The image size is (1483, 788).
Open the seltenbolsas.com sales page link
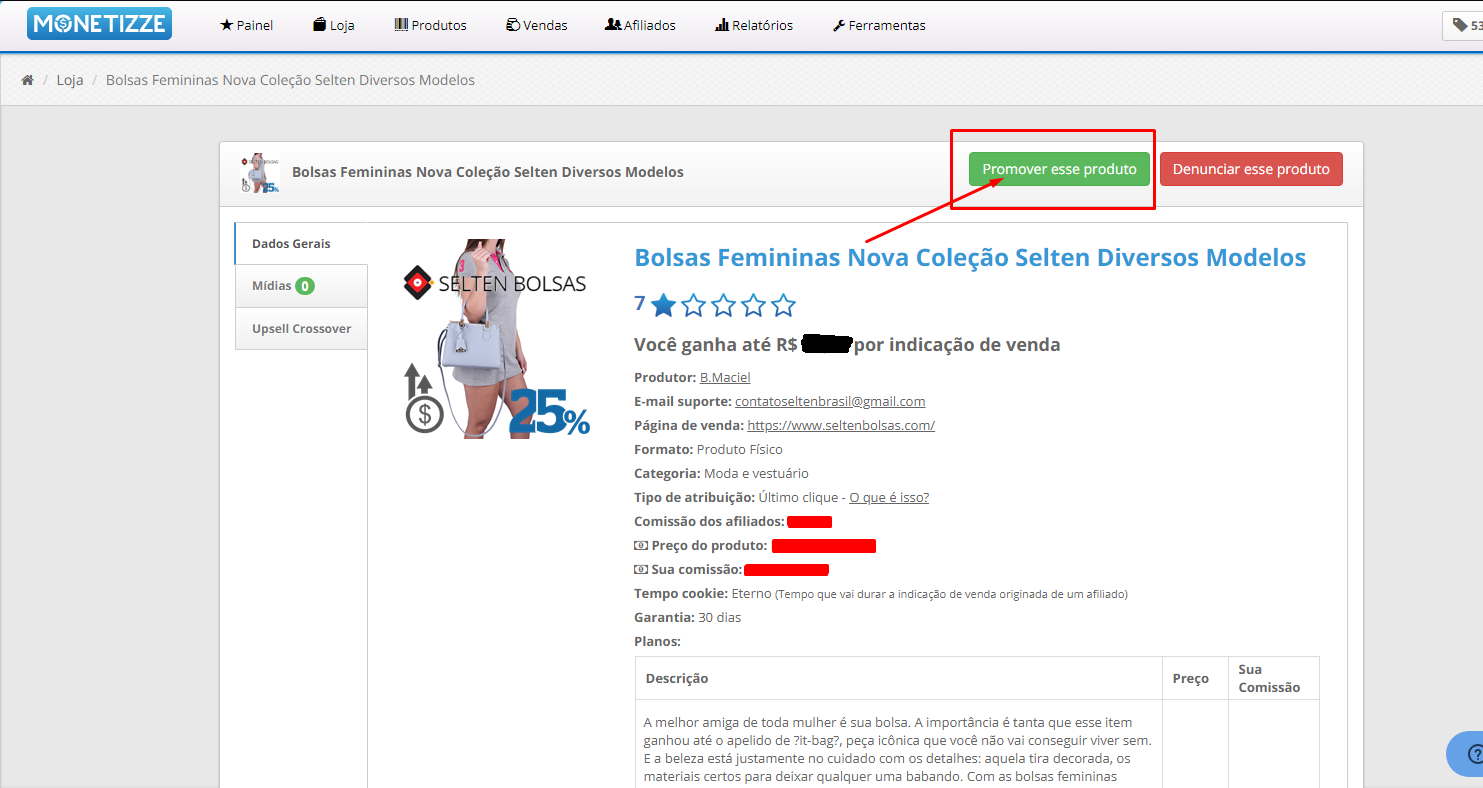[841, 425]
